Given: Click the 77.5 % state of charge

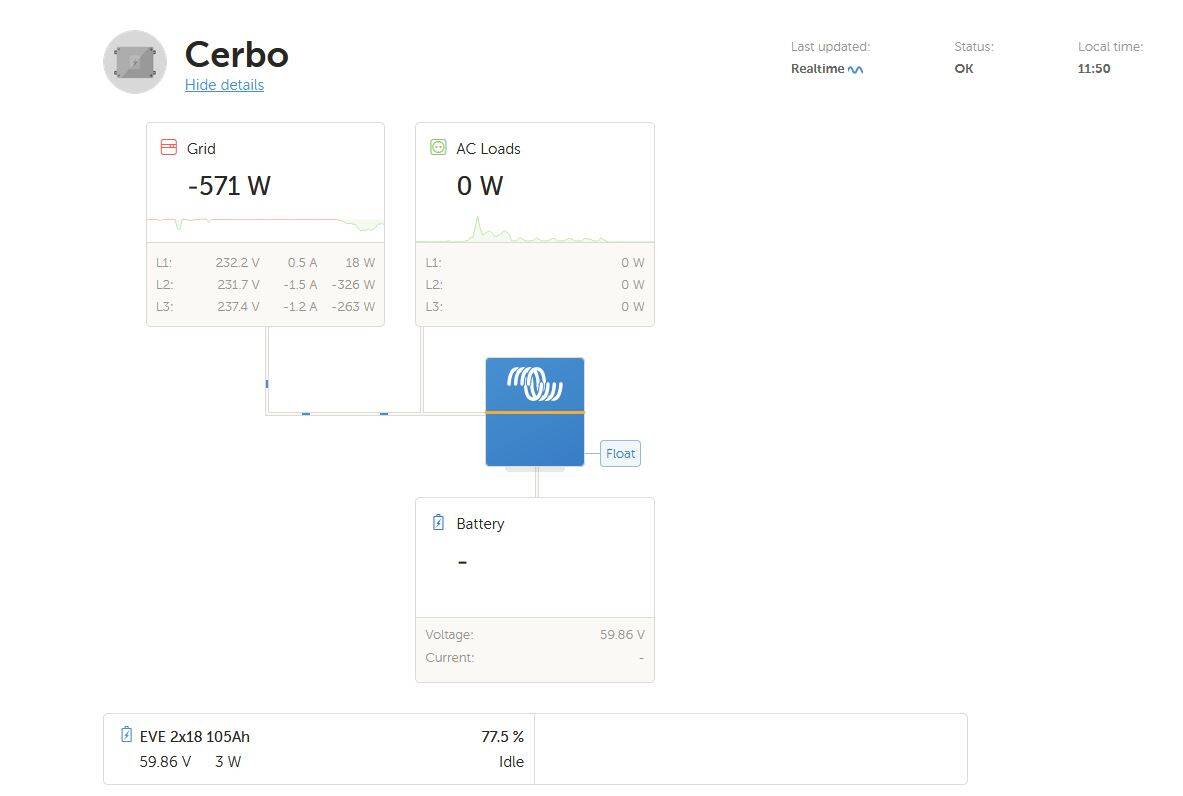Looking at the screenshot, I should click(x=502, y=736).
